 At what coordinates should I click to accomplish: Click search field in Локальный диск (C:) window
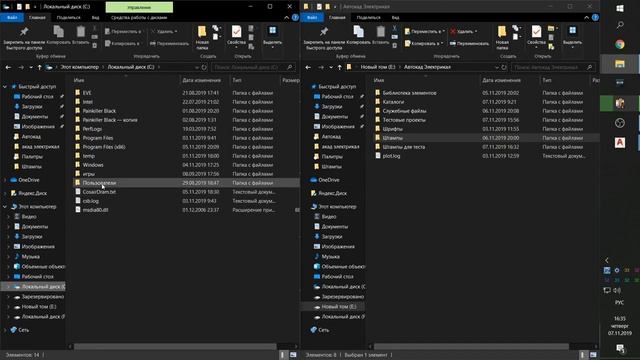click(x=253, y=67)
